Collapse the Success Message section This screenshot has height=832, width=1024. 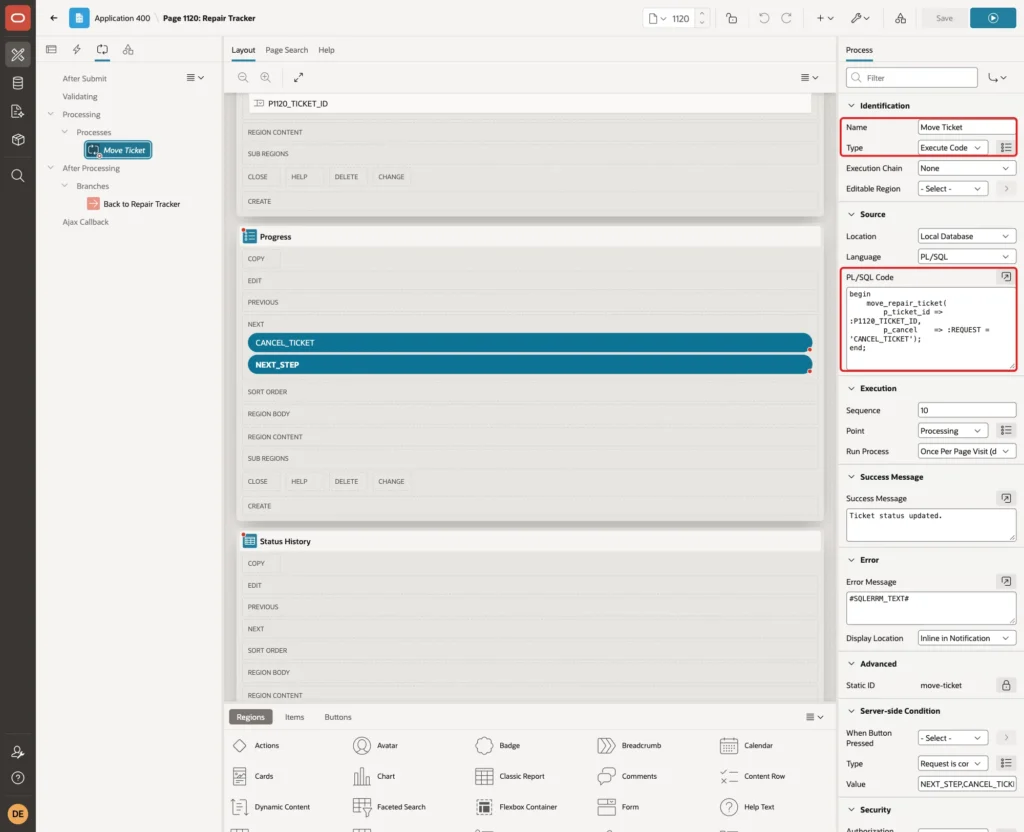(851, 477)
